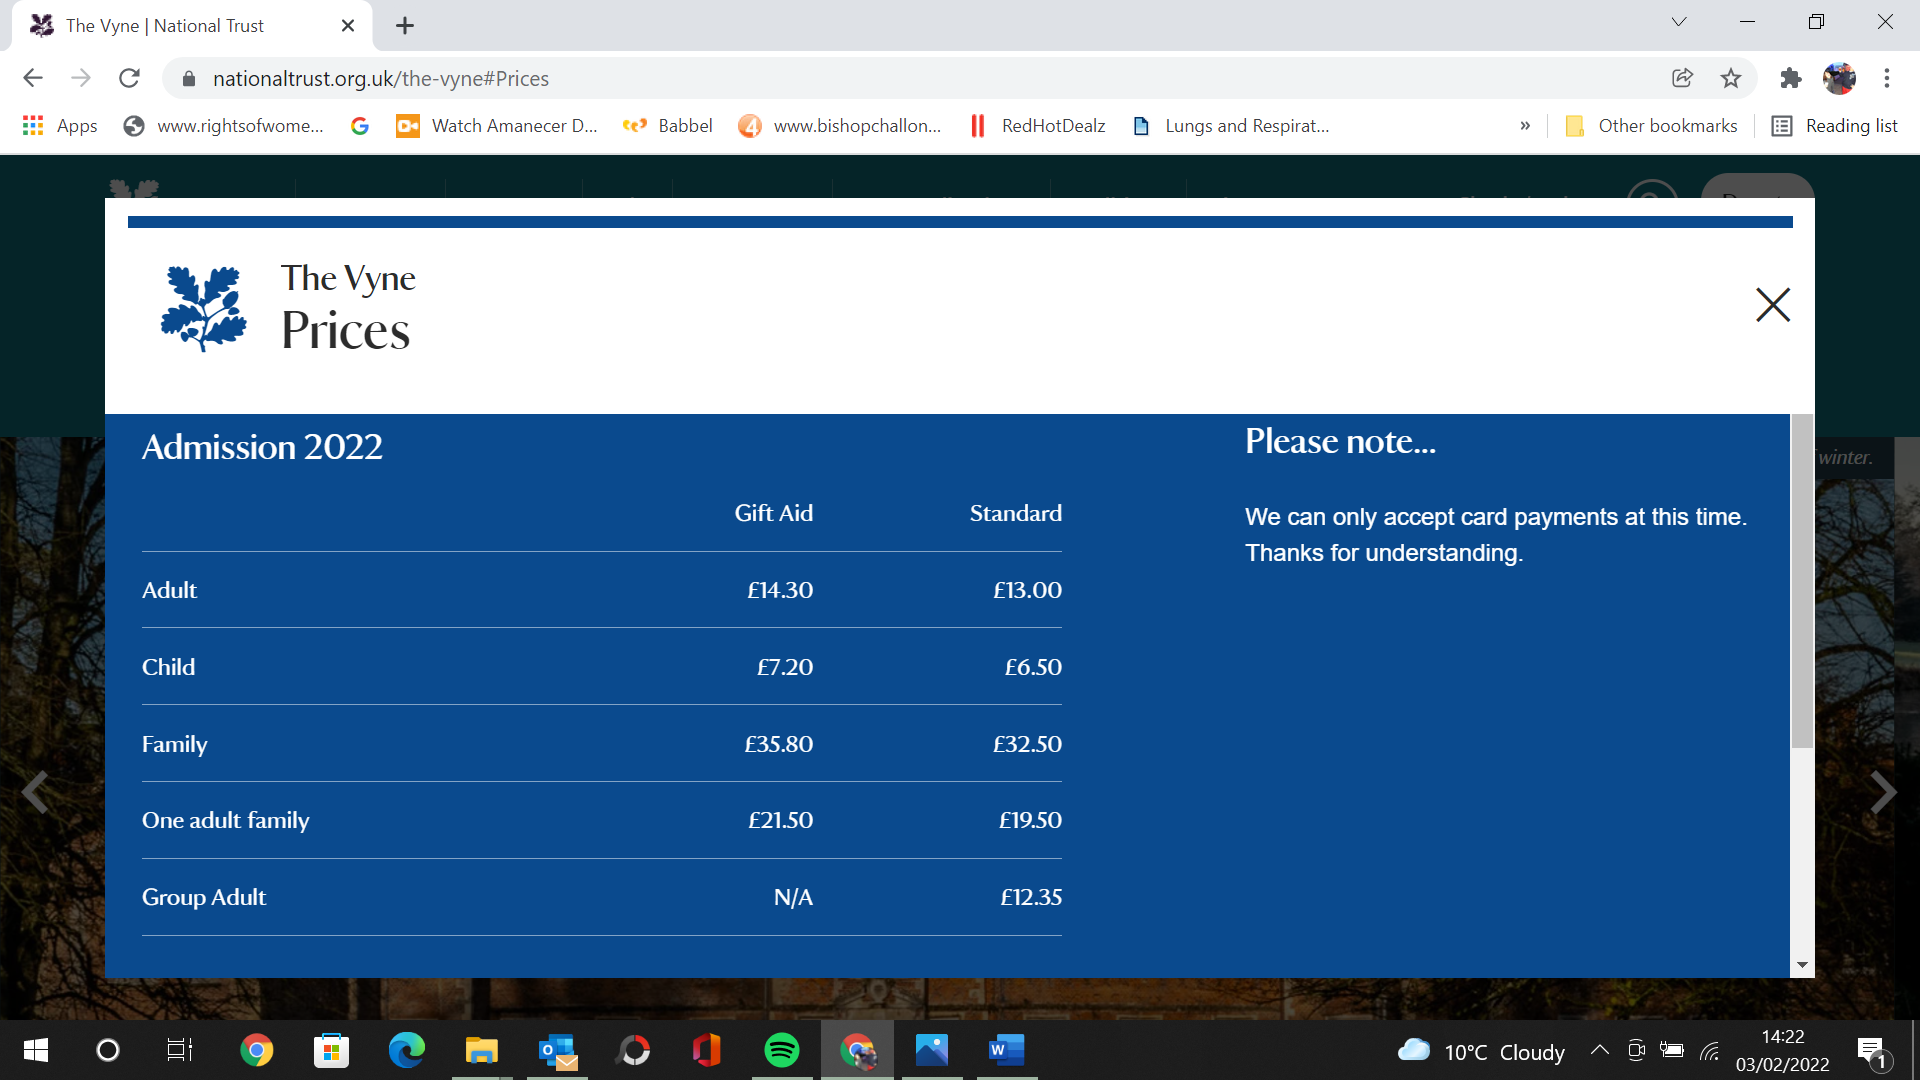The width and height of the screenshot is (1920, 1080).
Task: Close the Prices modal with the X
Action: coord(1772,305)
